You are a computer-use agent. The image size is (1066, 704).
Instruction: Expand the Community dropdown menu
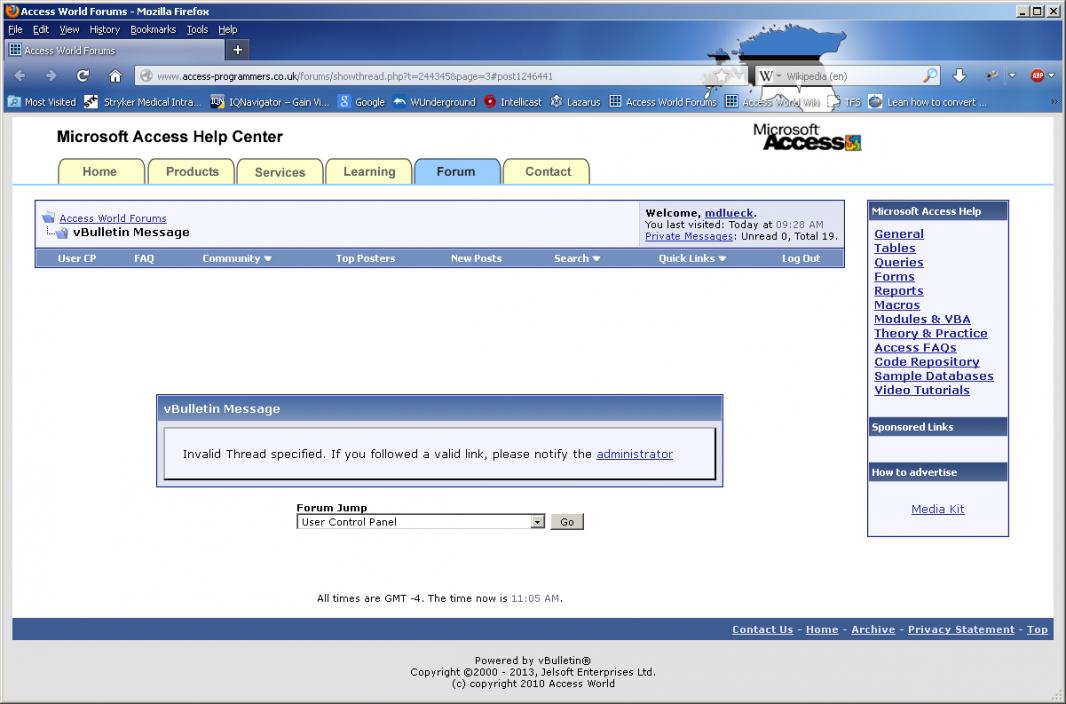(237, 258)
